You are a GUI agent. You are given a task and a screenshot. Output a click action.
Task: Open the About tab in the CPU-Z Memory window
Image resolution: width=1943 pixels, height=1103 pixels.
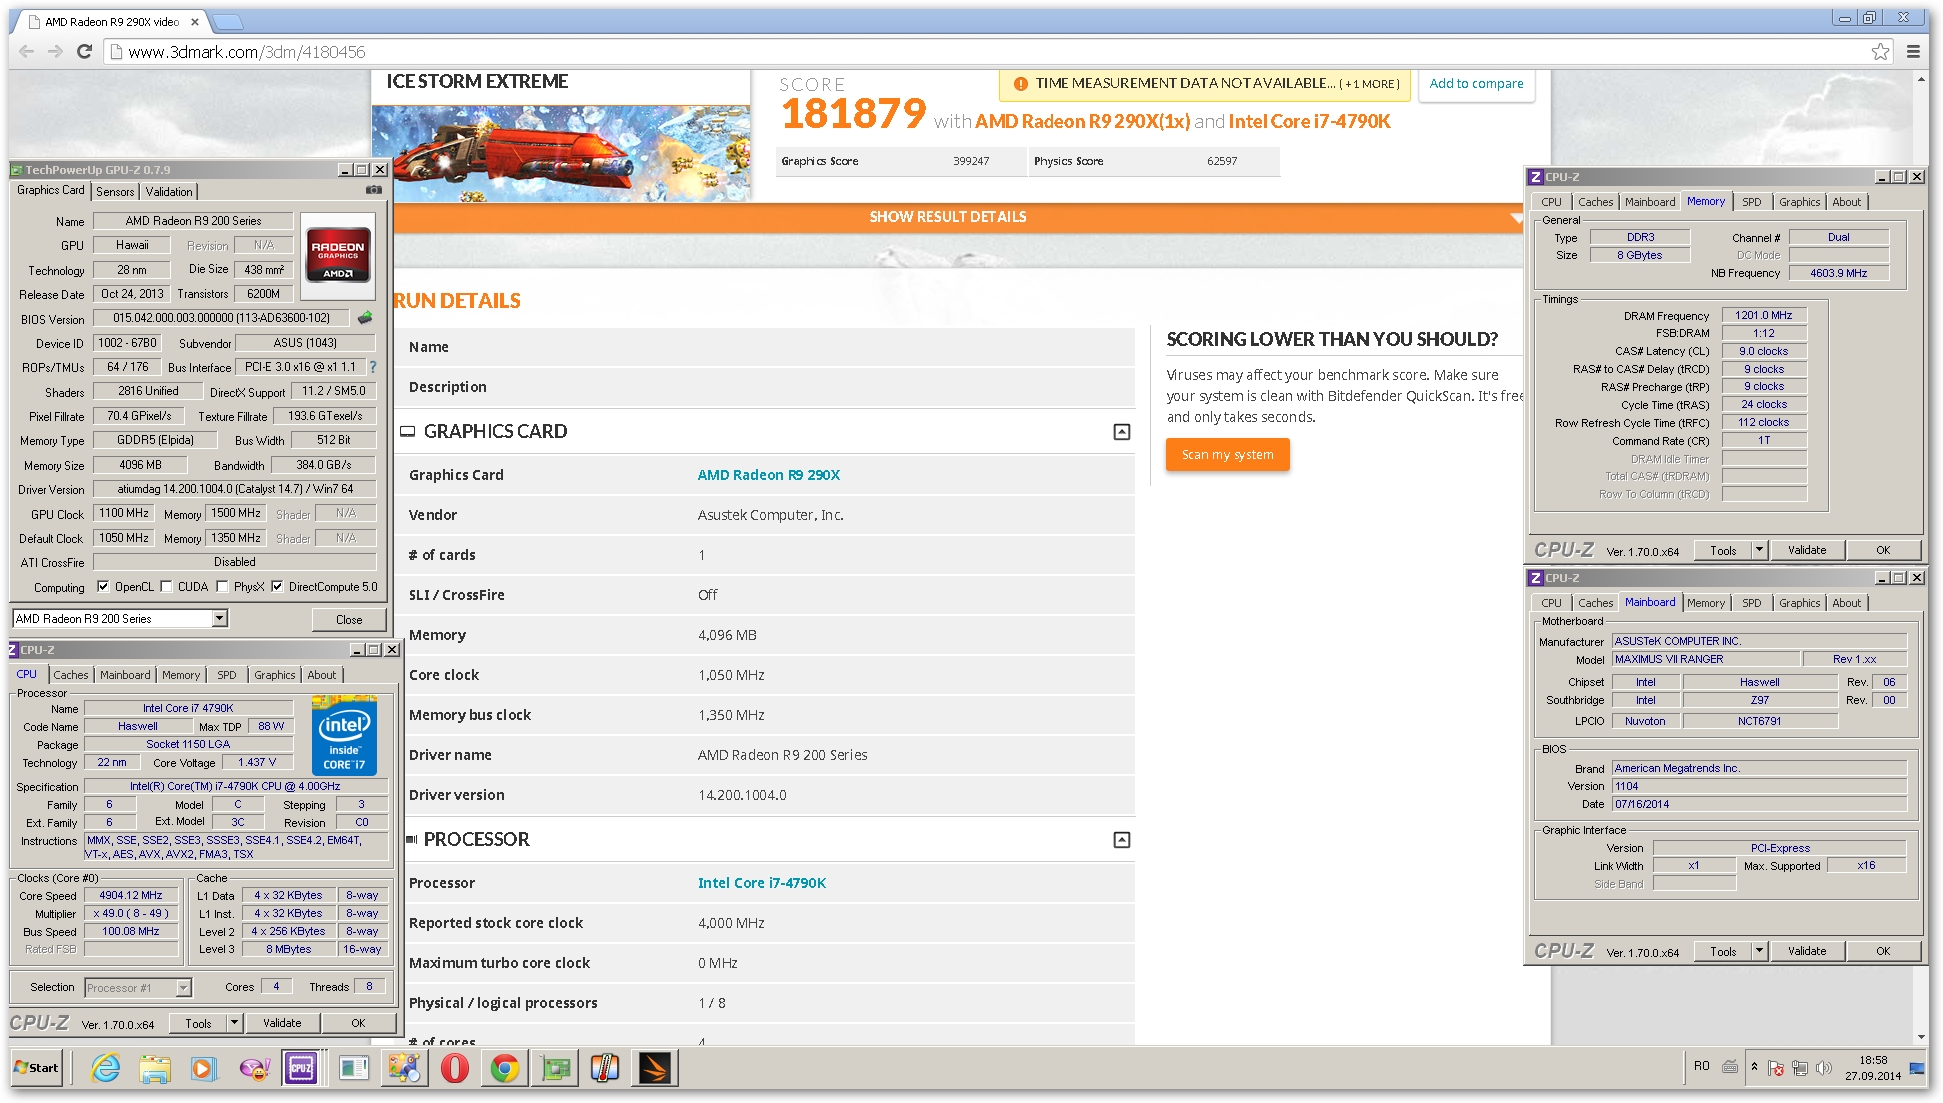point(1847,202)
